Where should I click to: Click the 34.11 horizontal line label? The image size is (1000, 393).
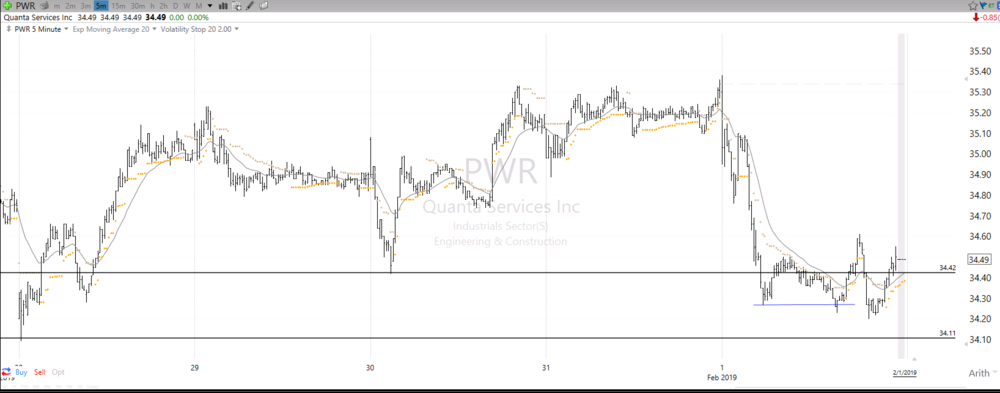coord(947,333)
